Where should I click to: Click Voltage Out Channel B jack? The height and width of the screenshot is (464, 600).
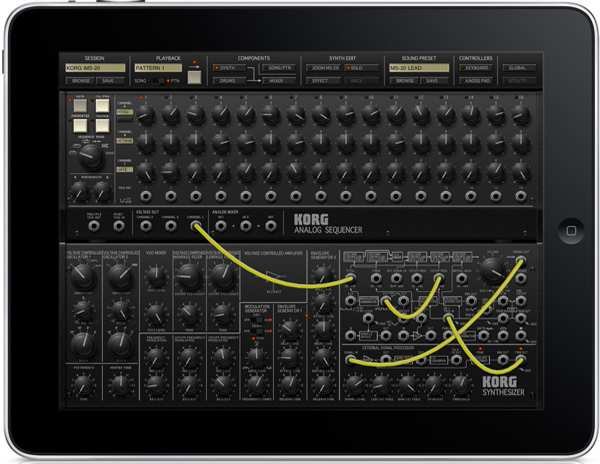tap(171, 226)
